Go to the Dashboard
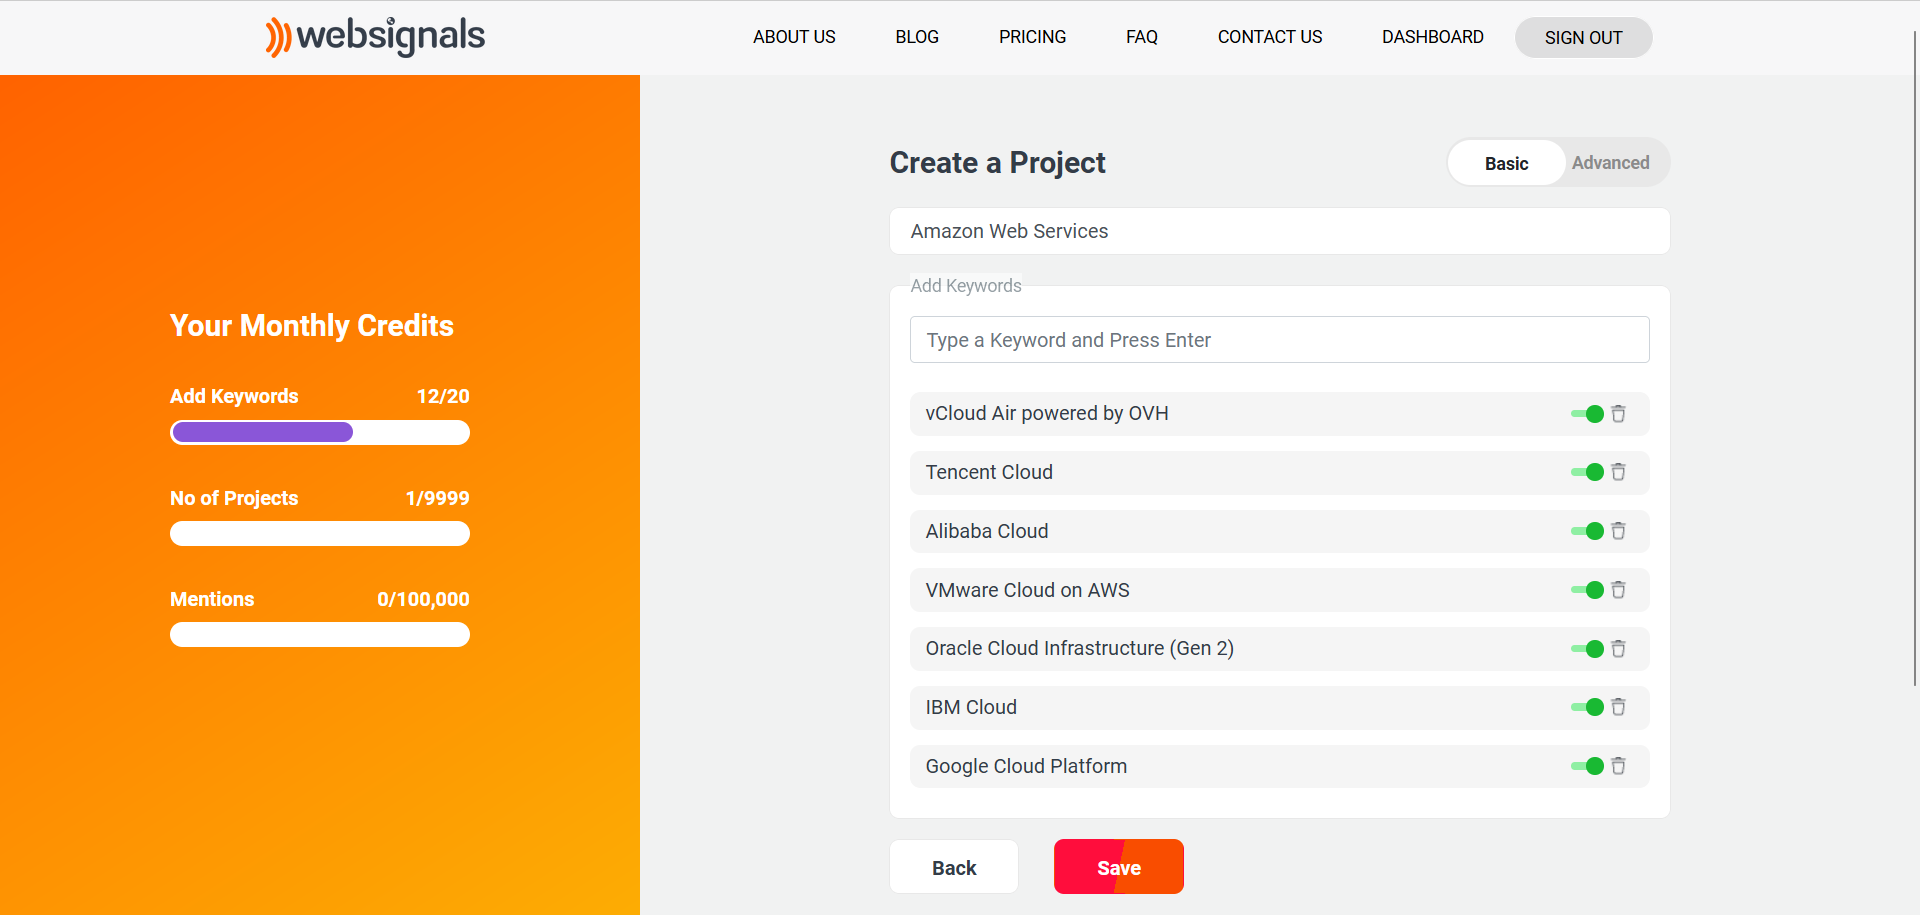 click(1432, 37)
